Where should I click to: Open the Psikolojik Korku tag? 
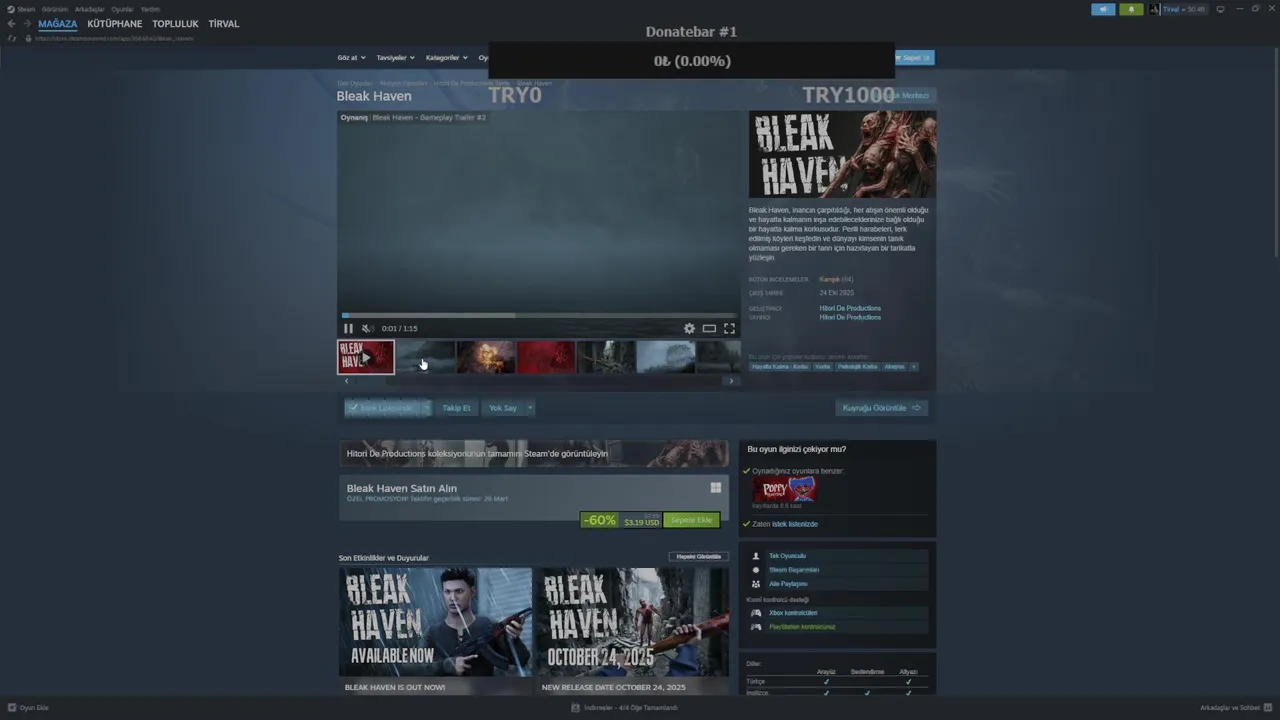coord(857,366)
